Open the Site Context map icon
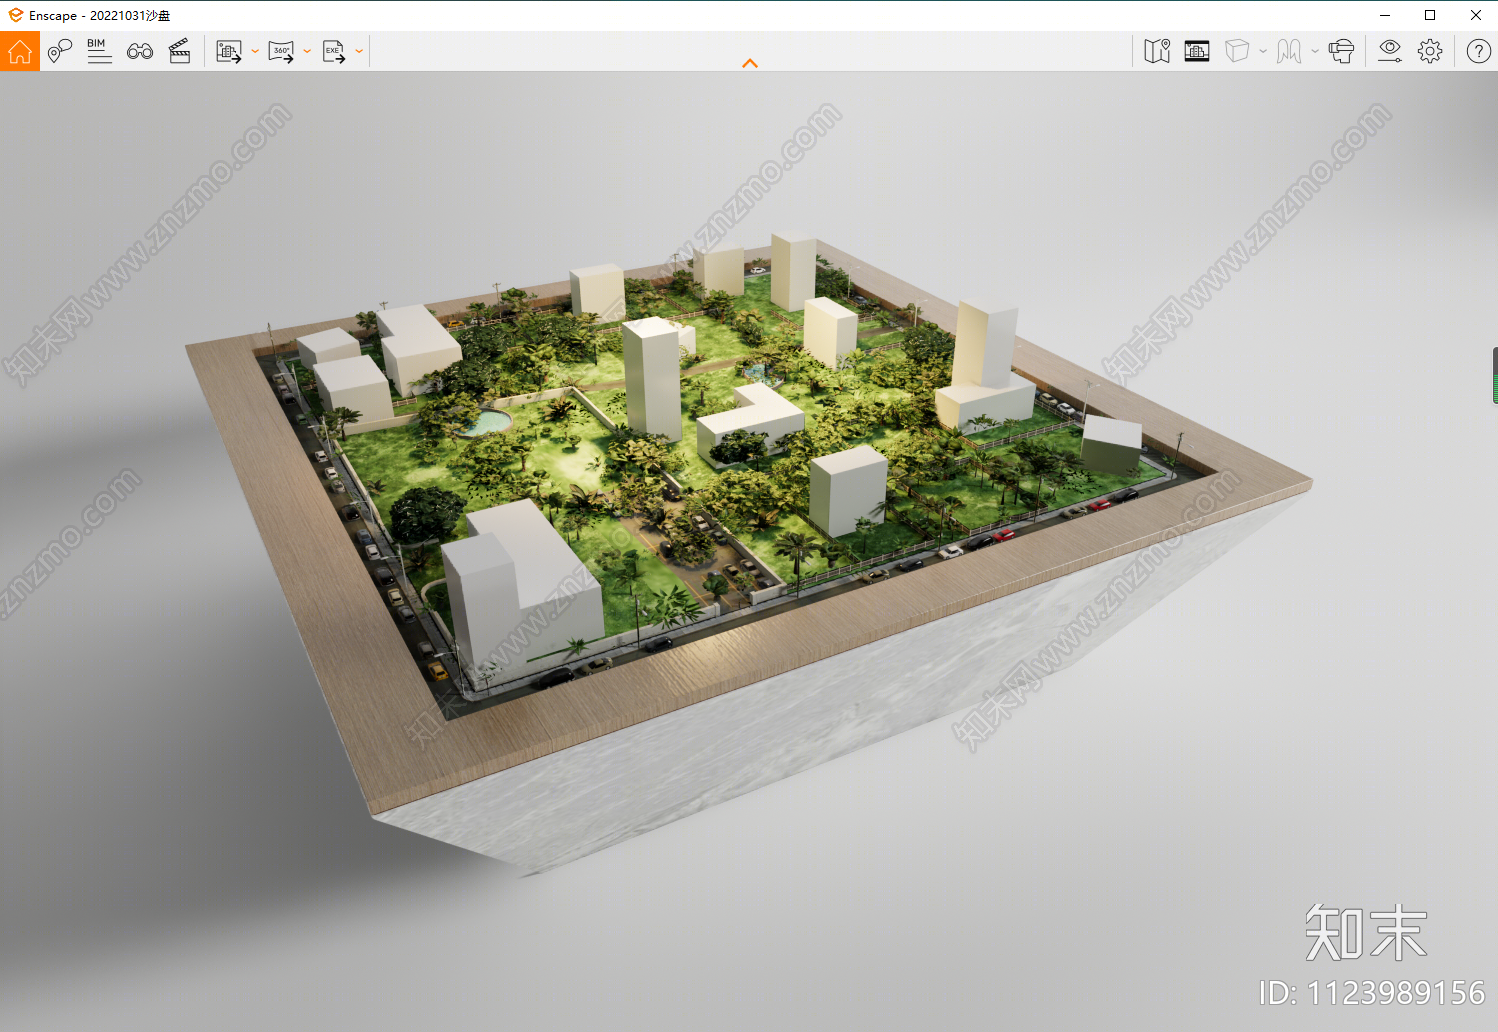The image size is (1498, 1032). pyautogui.click(x=1157, y=51)
